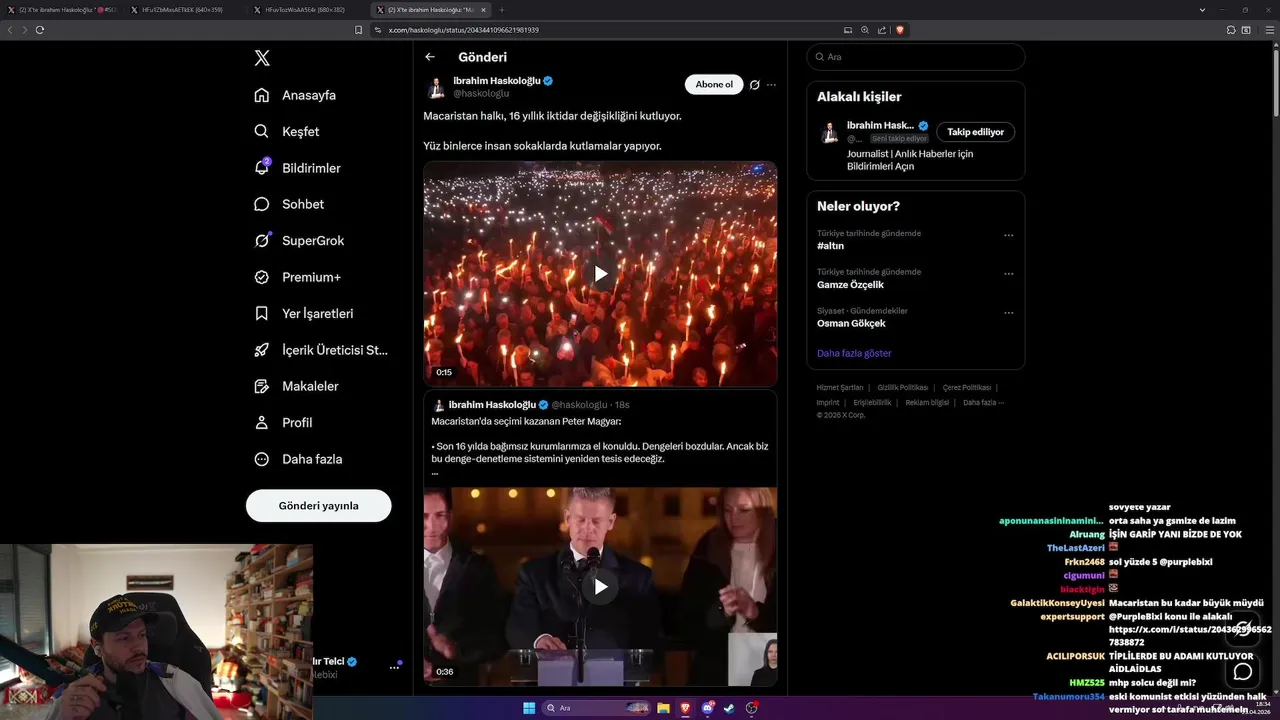Open the Sohbet chat section
1280x720 pixels.
coord(289,204)
